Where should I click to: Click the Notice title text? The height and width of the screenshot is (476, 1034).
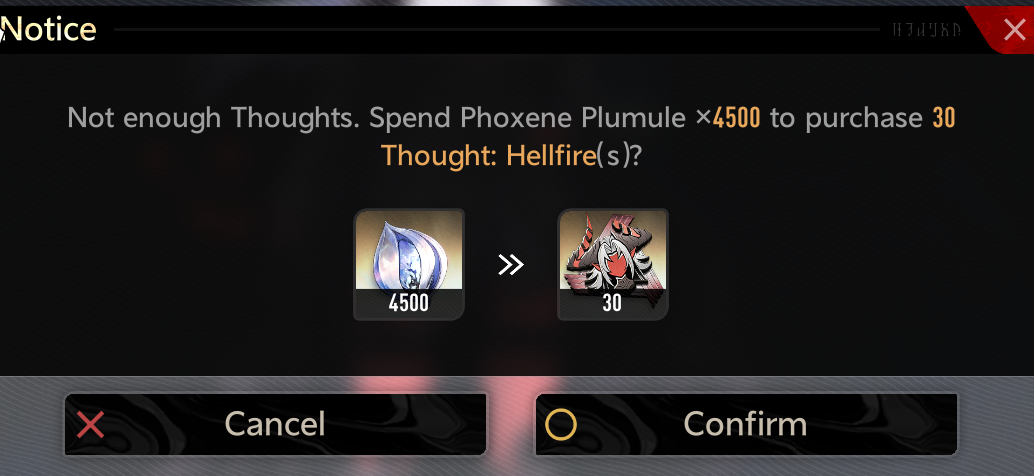50,30
